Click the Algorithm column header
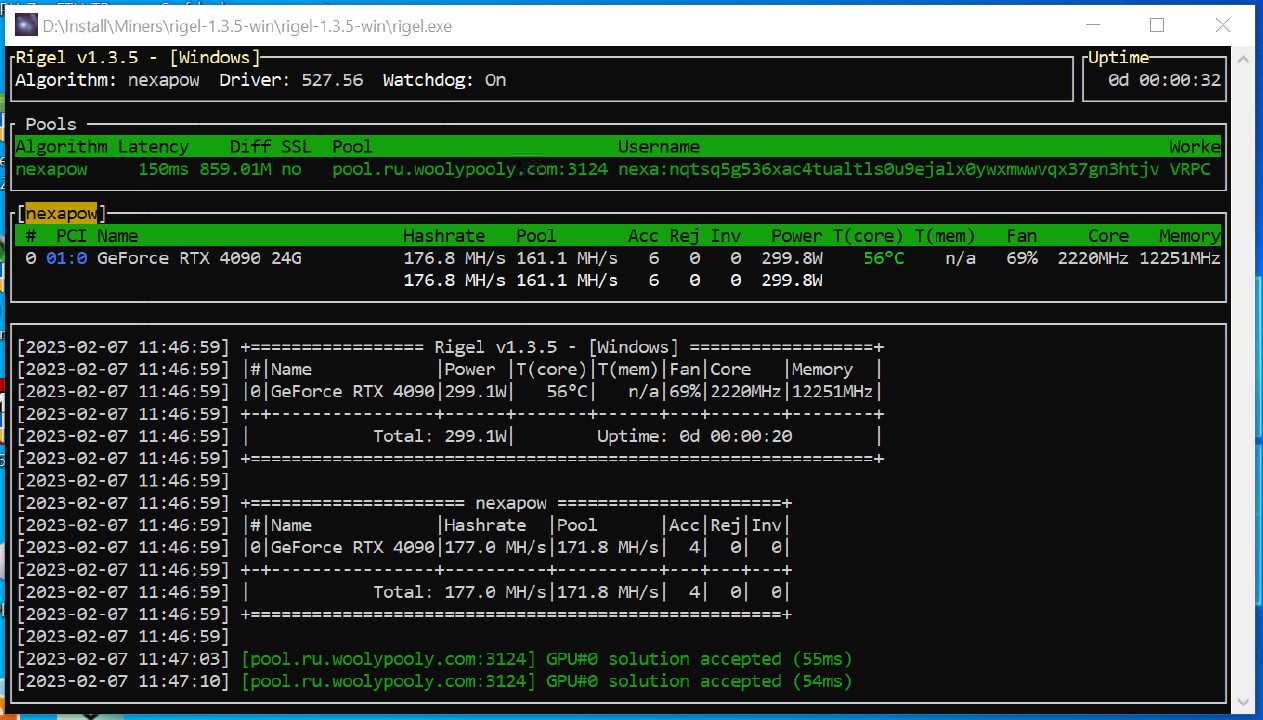Image resolution: width=1263 pixels, height=720 pixels. tap(60, 146)
